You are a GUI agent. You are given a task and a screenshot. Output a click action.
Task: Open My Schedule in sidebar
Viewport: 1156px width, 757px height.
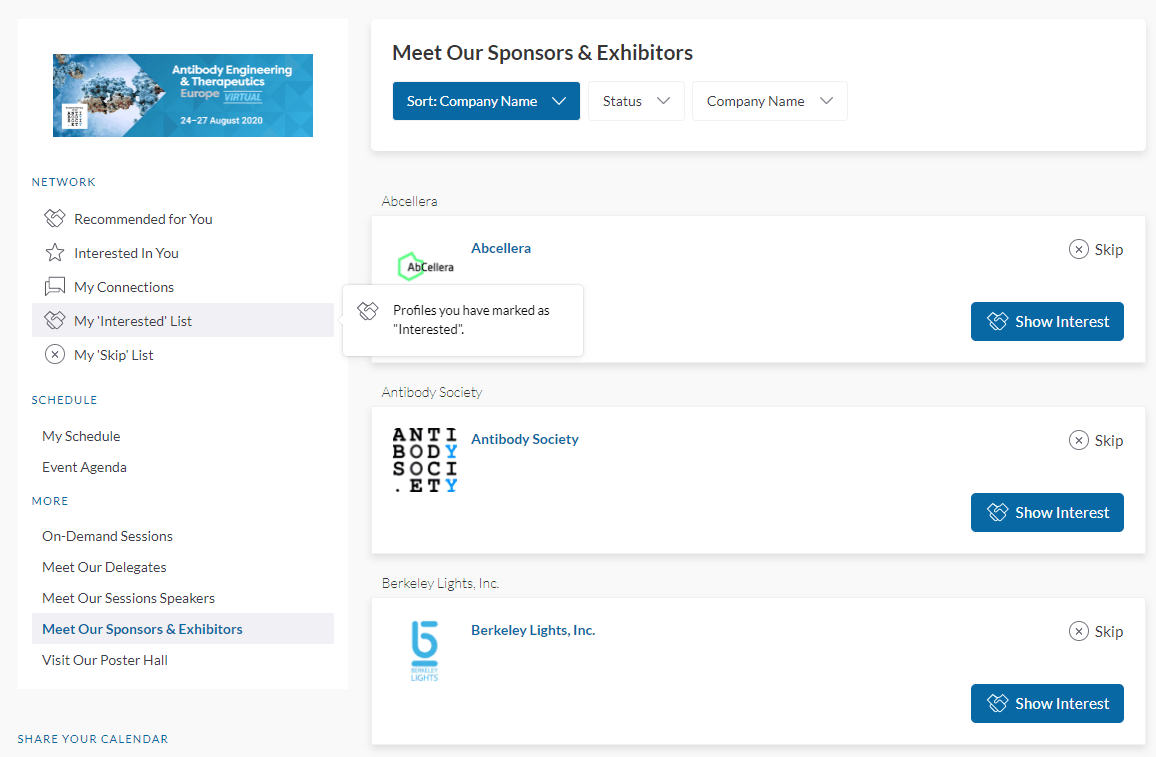point(81,436)
